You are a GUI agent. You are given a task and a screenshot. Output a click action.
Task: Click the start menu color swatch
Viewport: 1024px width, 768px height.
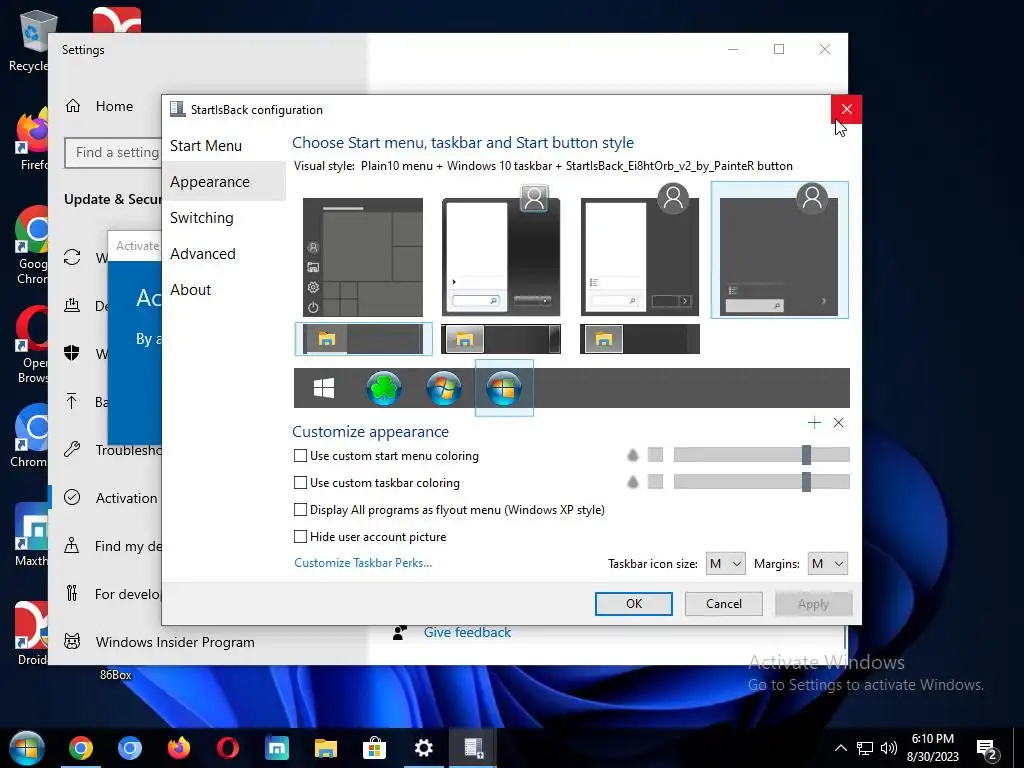coord(655,455)
